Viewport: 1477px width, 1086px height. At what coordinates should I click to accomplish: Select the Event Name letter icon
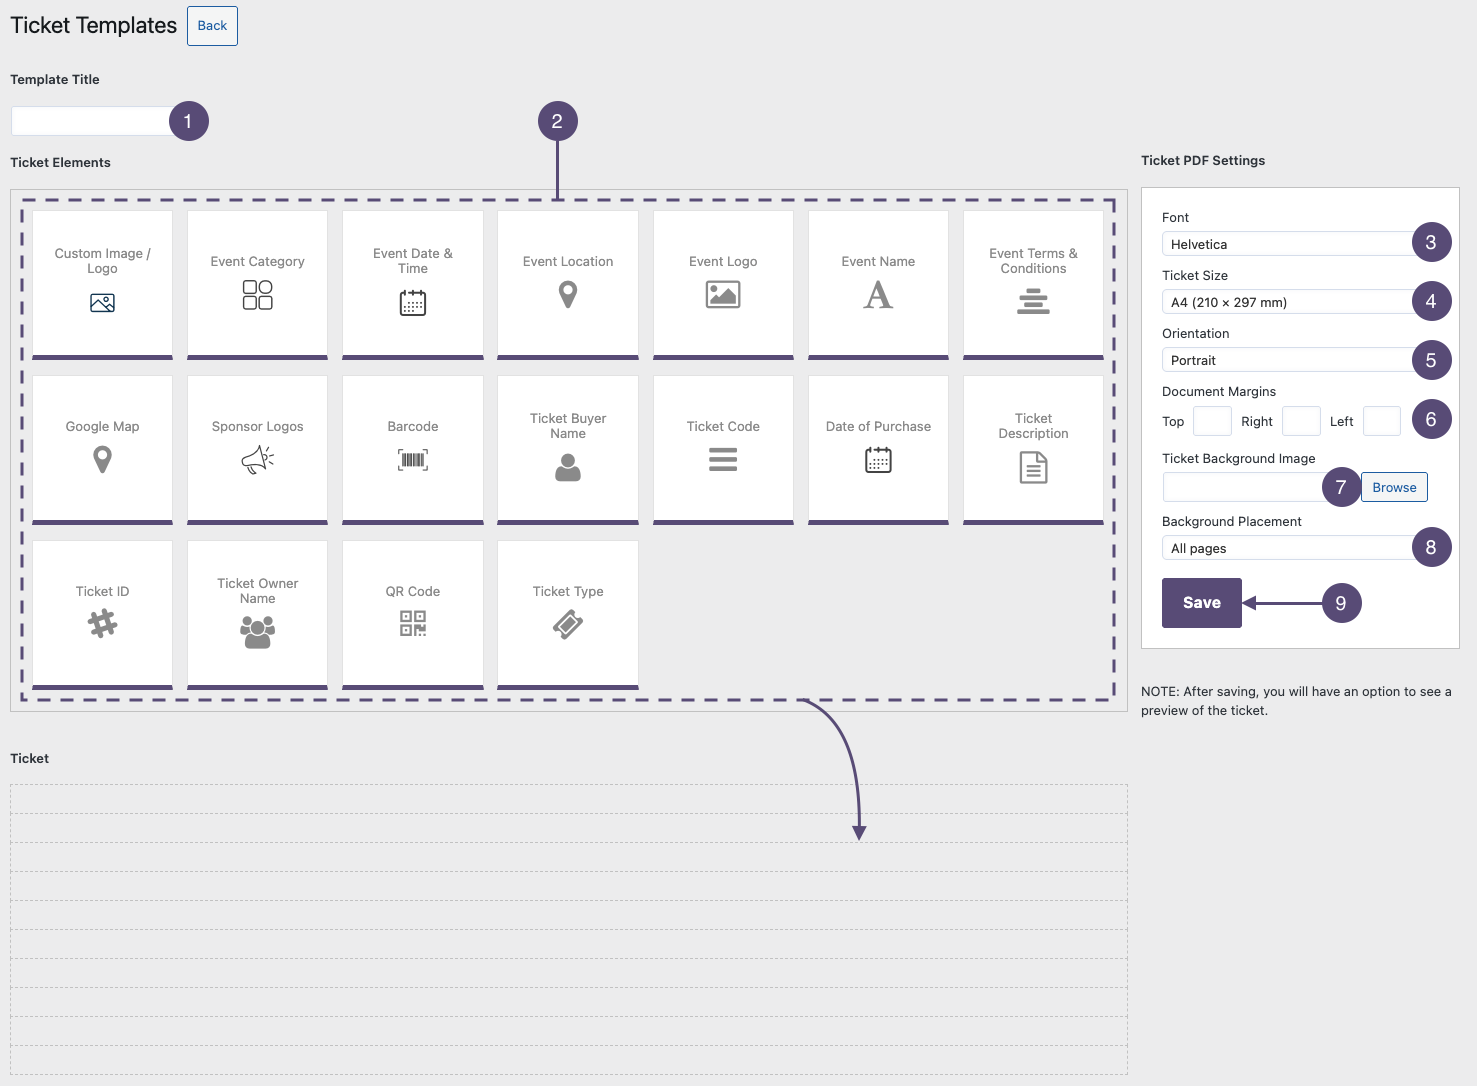click(x=878, y=295)
